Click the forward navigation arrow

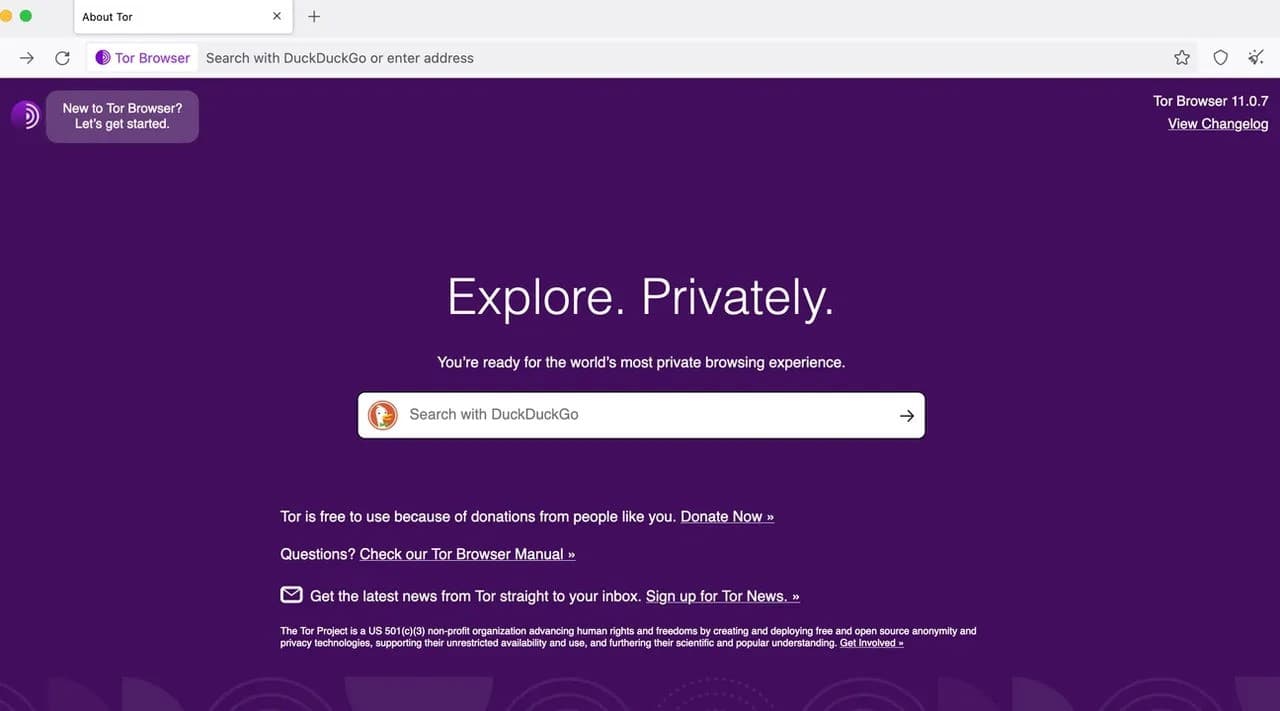[x=27, y=58]
